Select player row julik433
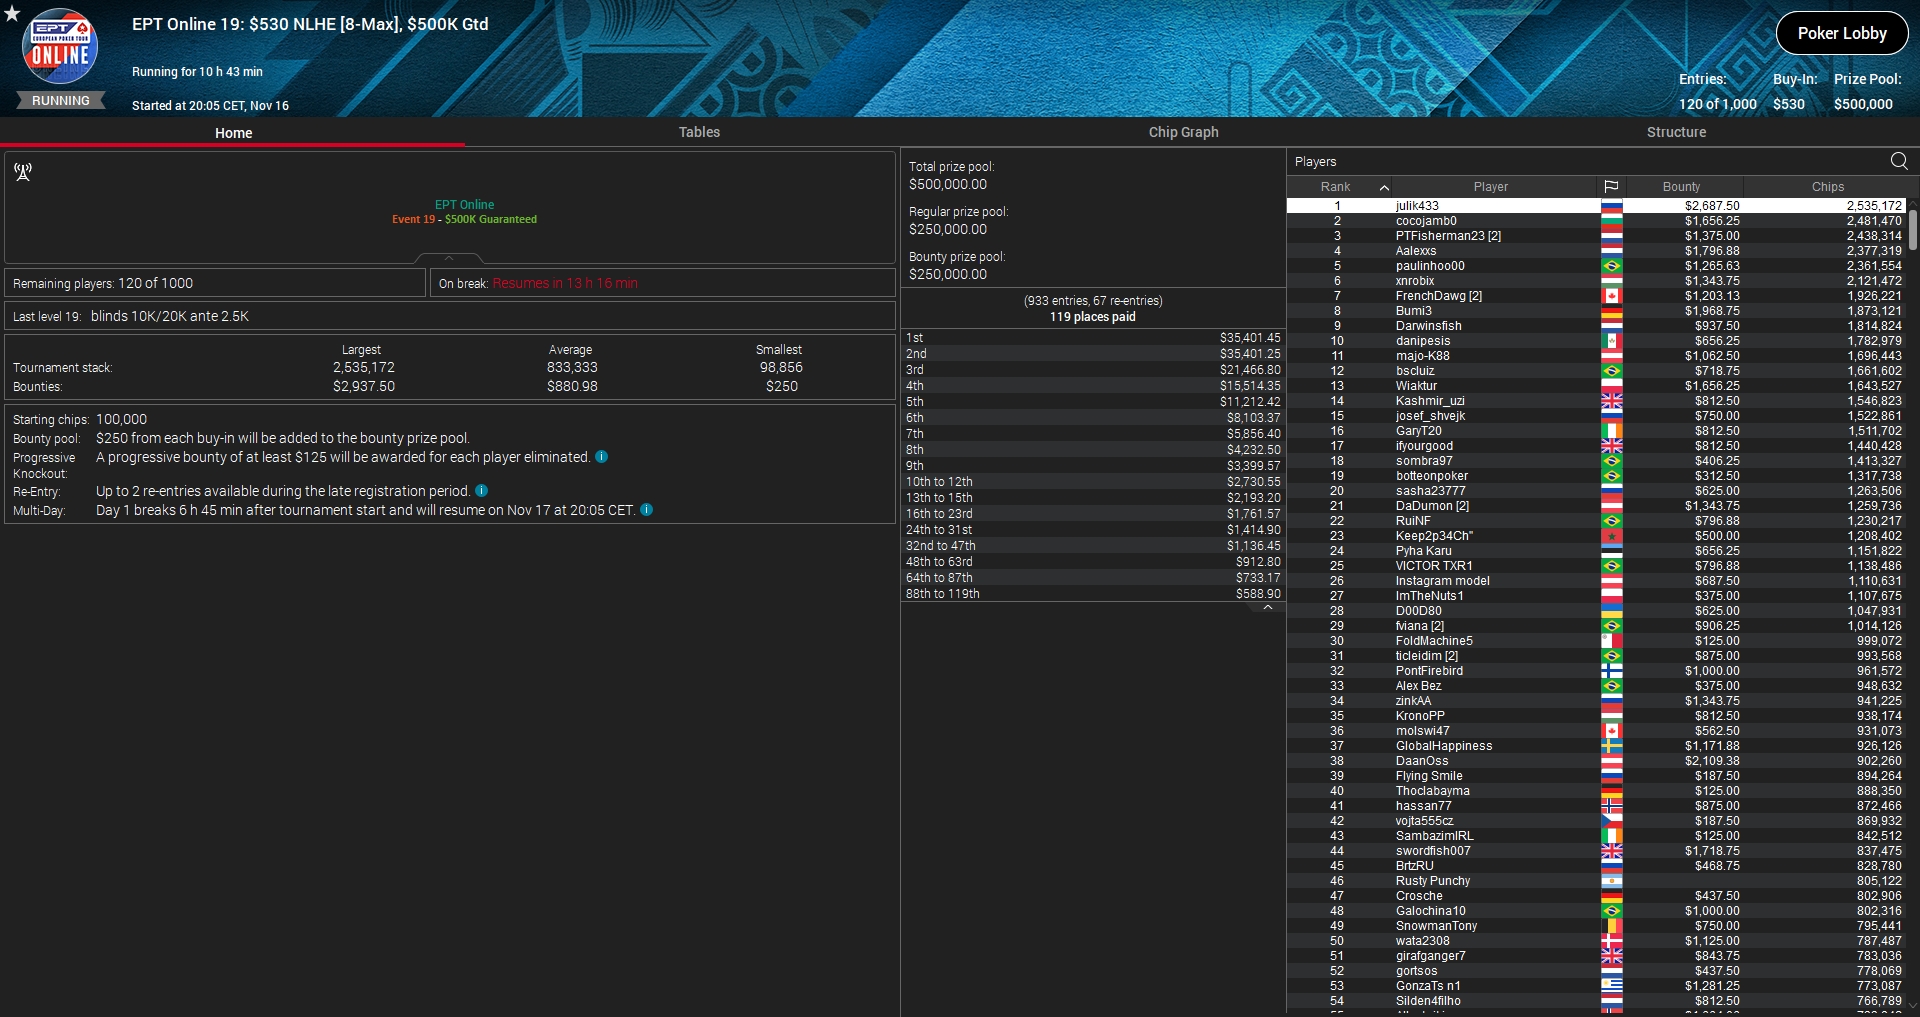1920x1017 pixels. point(1596,206)
